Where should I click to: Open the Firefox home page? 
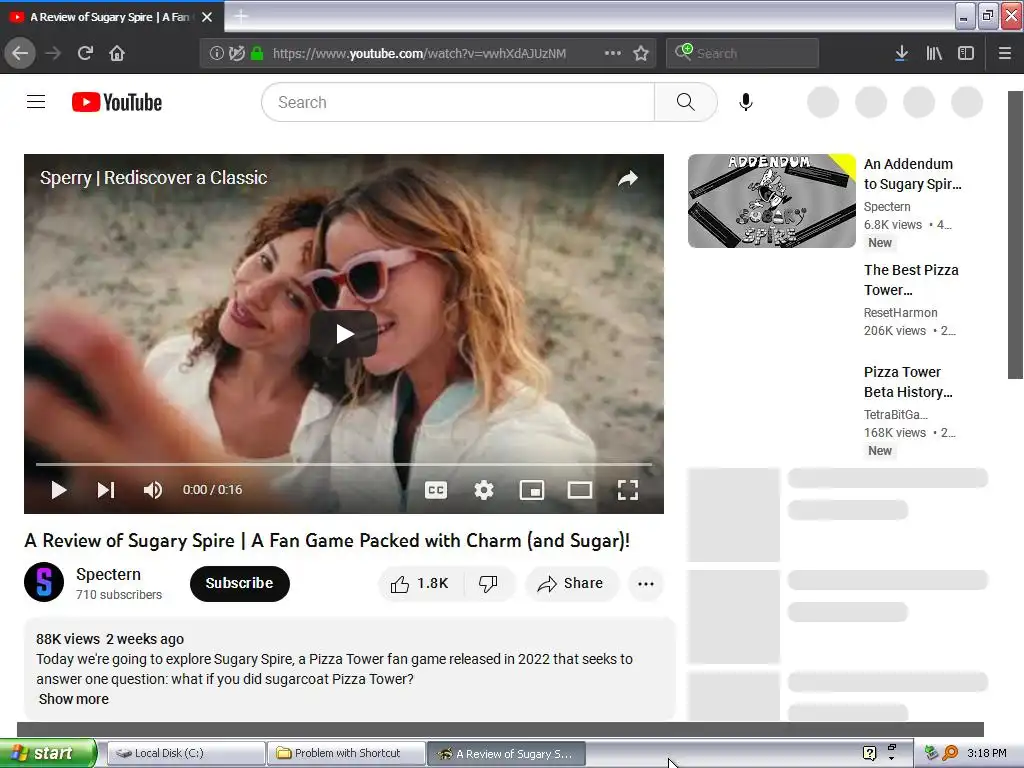click(x=117, y=53)
